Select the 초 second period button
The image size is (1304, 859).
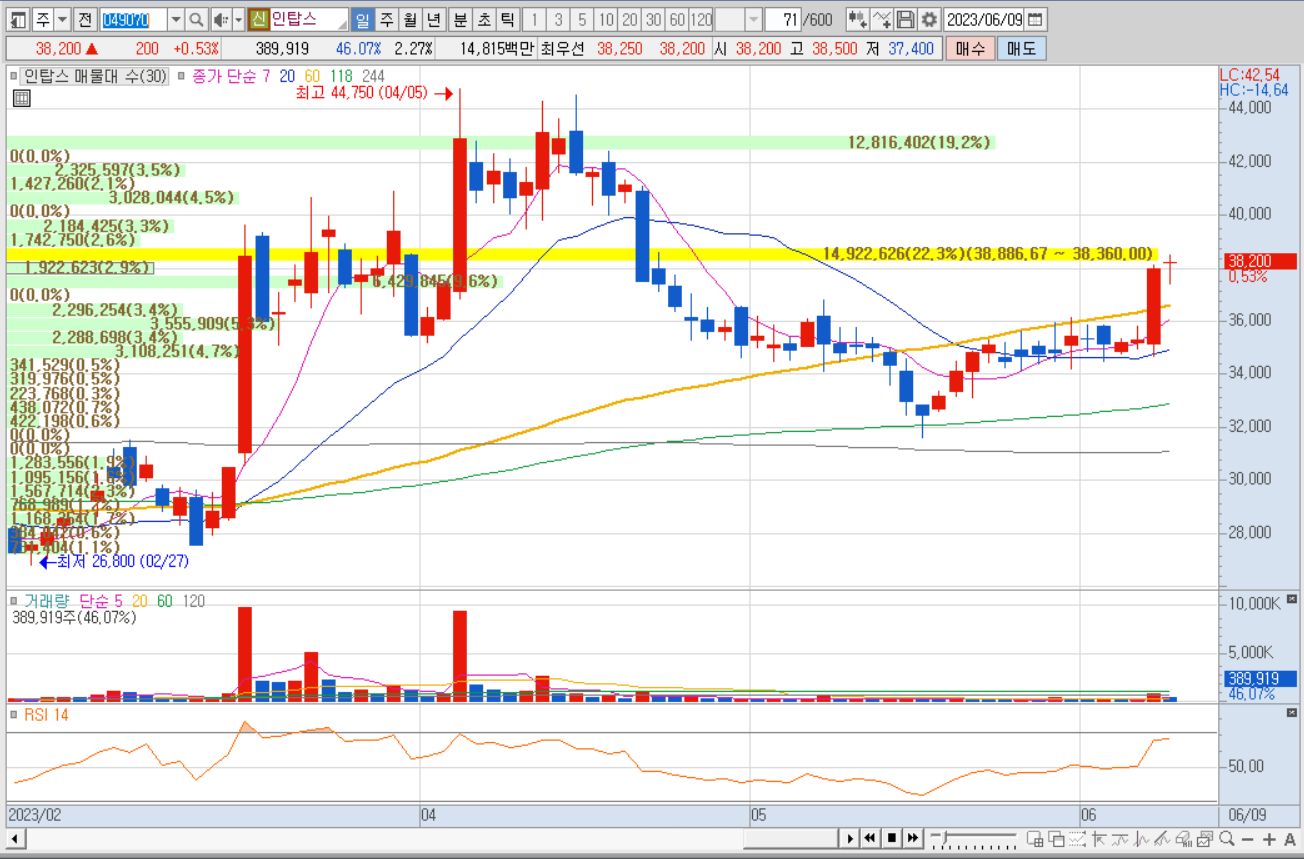484,19
